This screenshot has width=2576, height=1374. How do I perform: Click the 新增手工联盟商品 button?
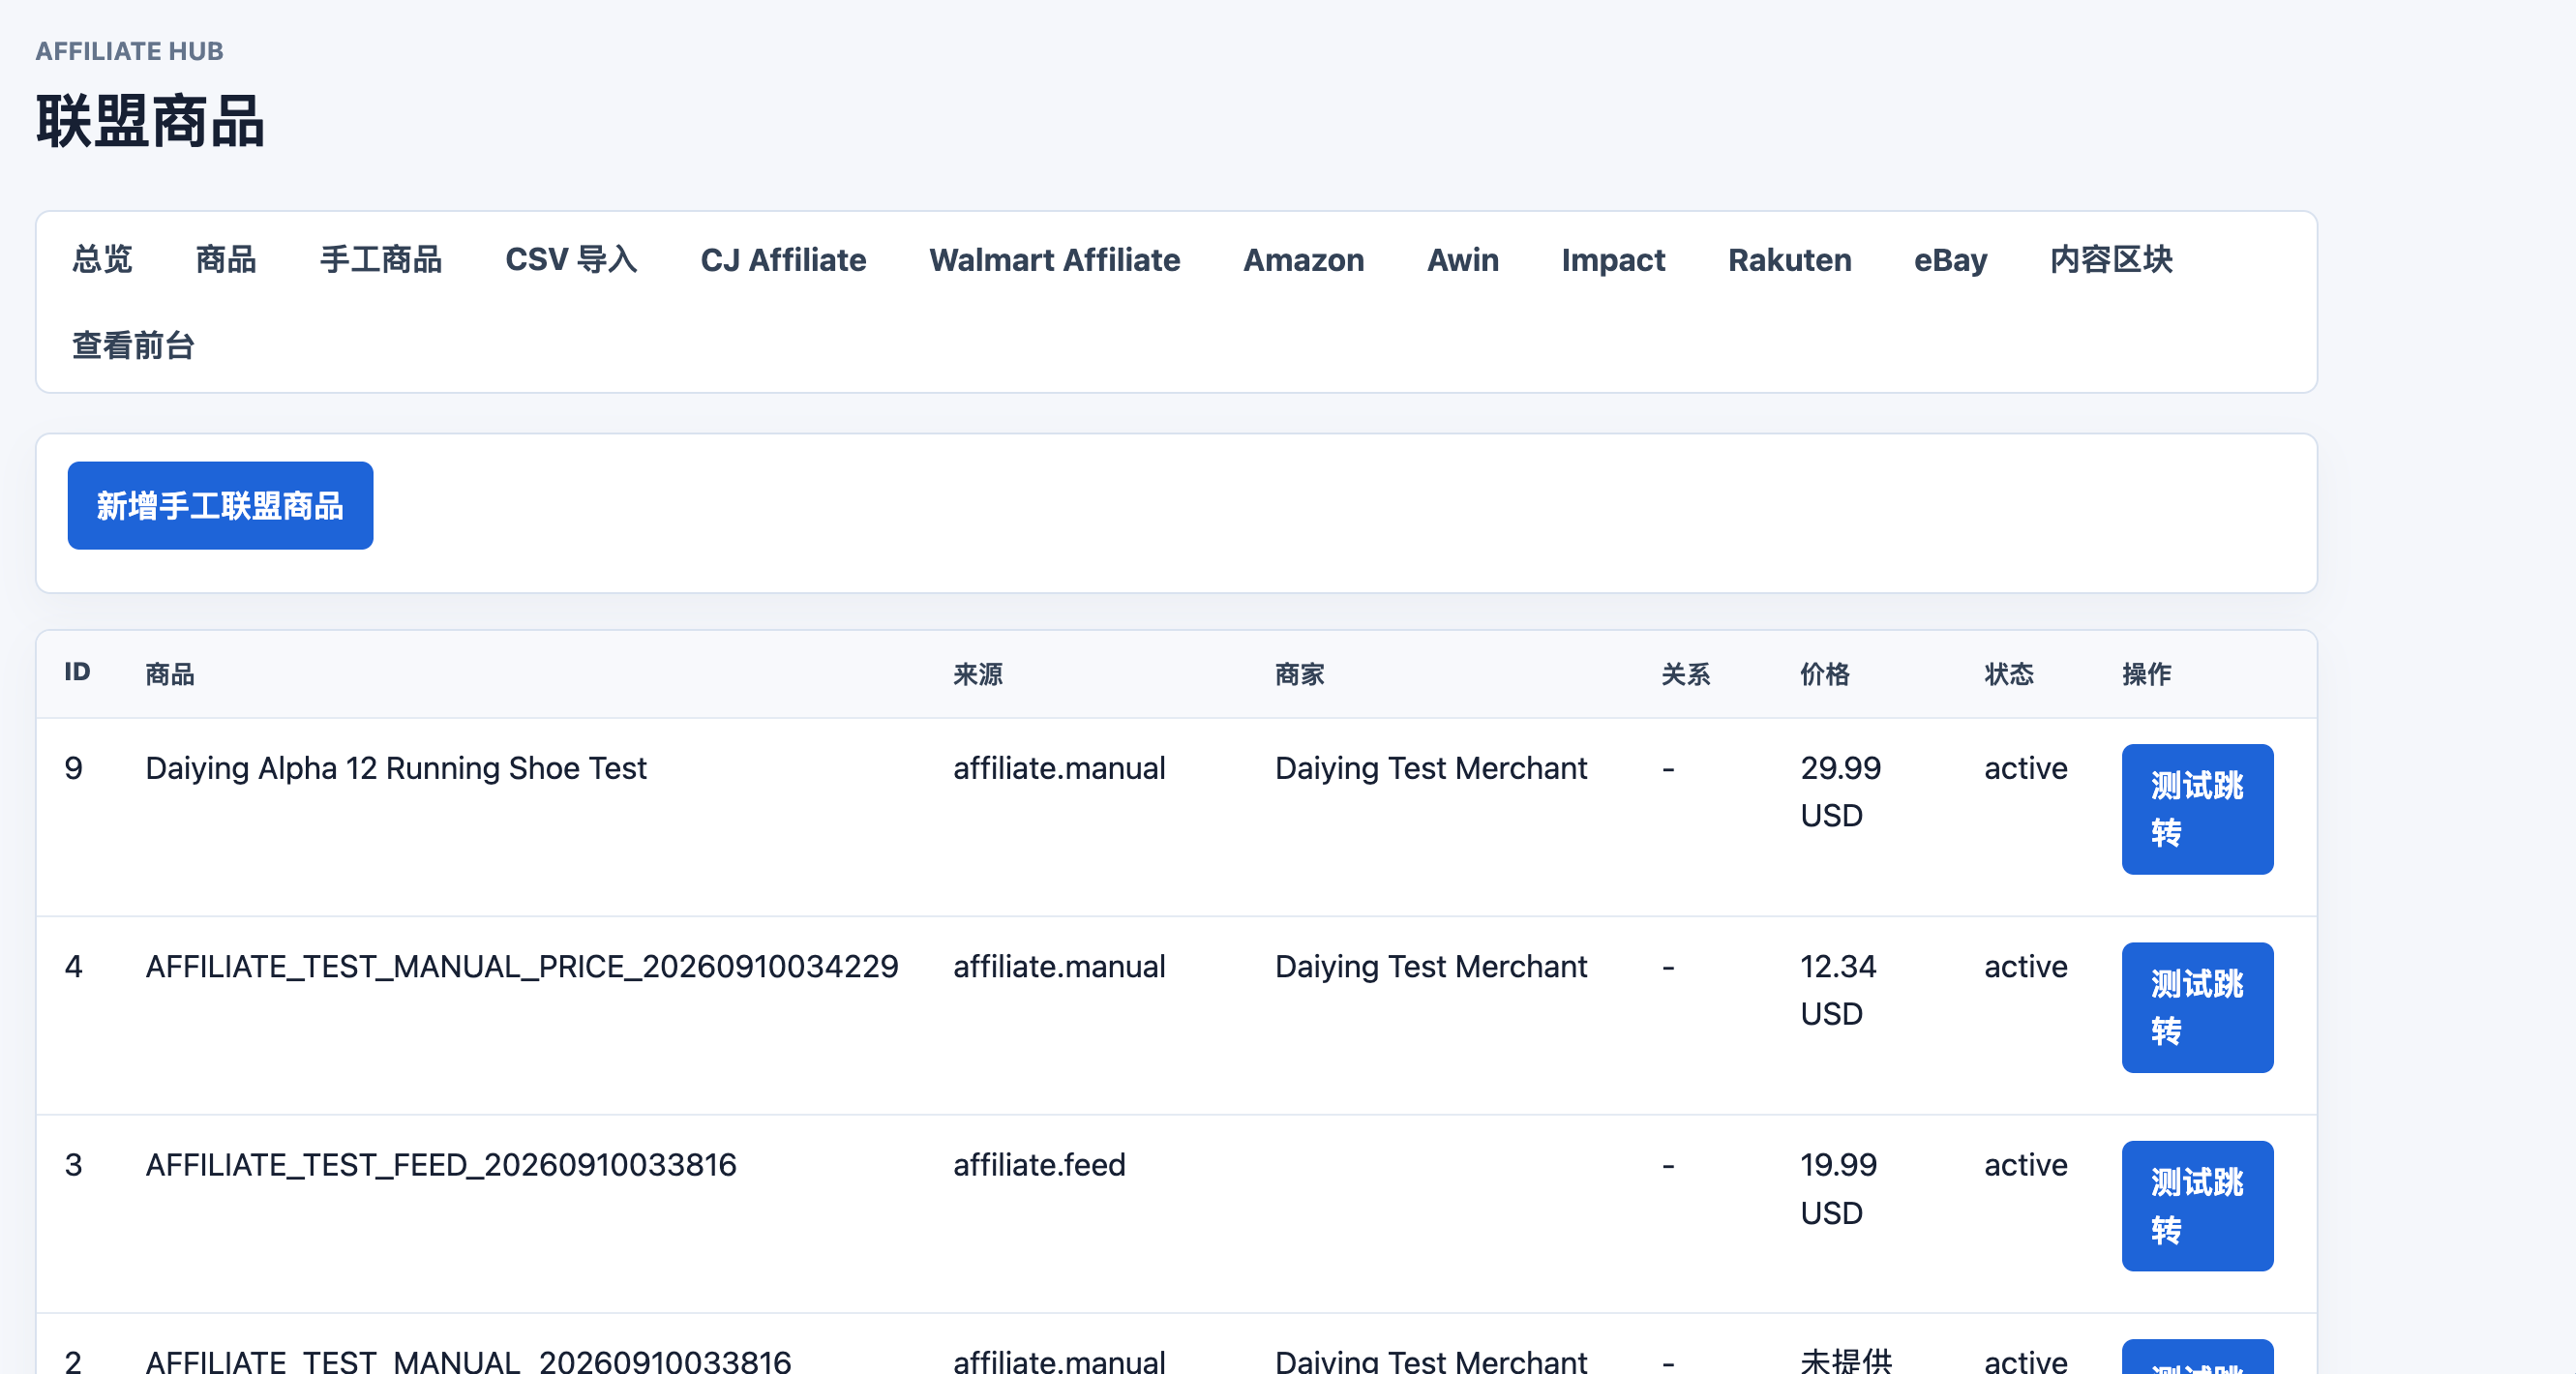point(220,505)
